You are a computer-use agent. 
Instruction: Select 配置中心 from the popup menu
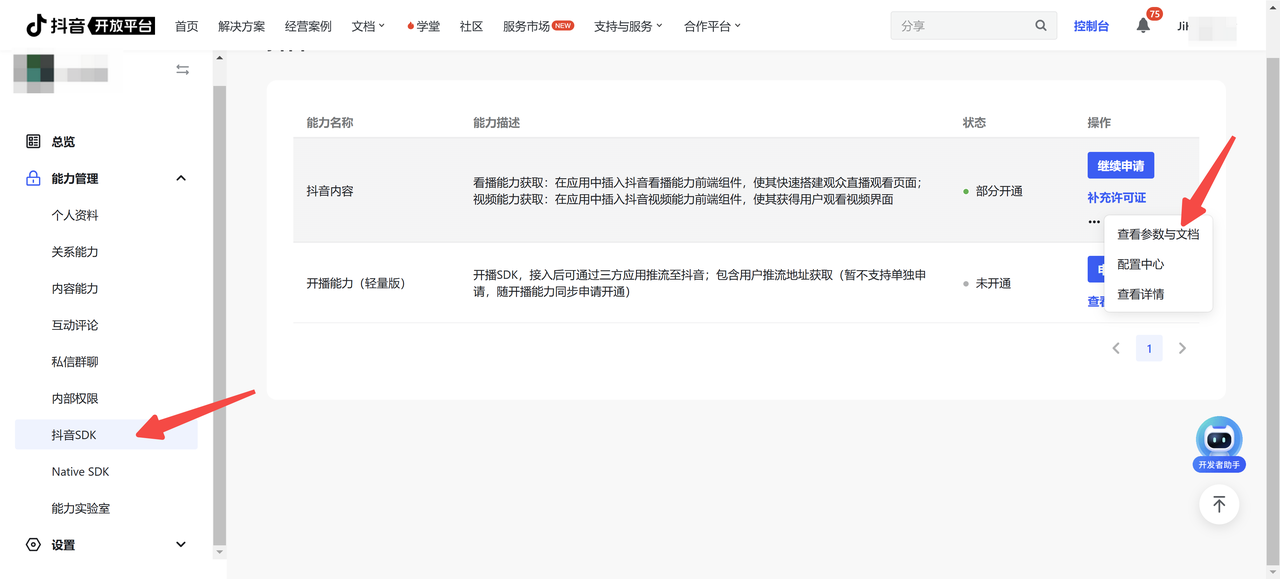(x=1140, y=265)
